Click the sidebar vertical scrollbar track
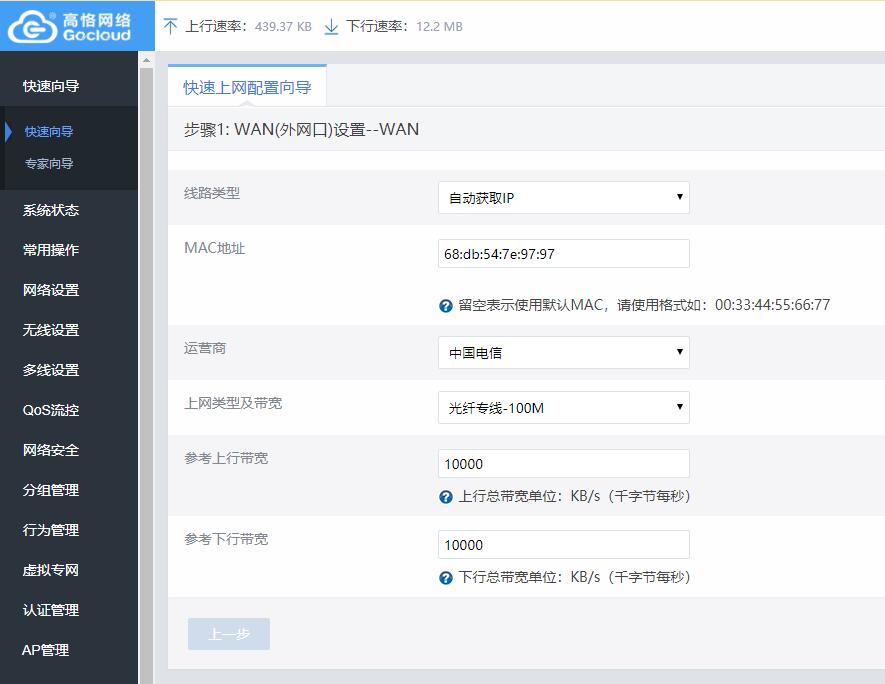Screen dimensions: 885x684 click(146, 375)
